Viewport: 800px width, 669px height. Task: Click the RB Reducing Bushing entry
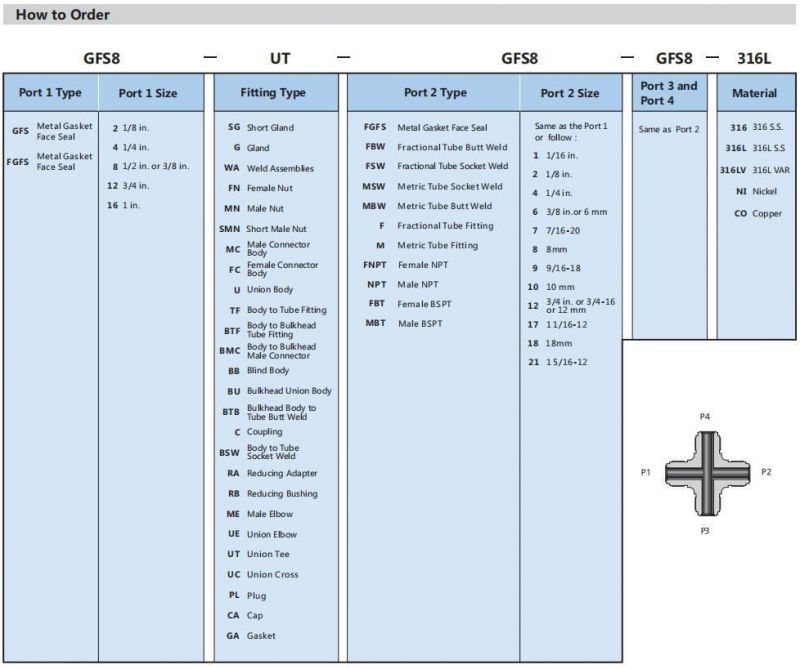(273, 494)
